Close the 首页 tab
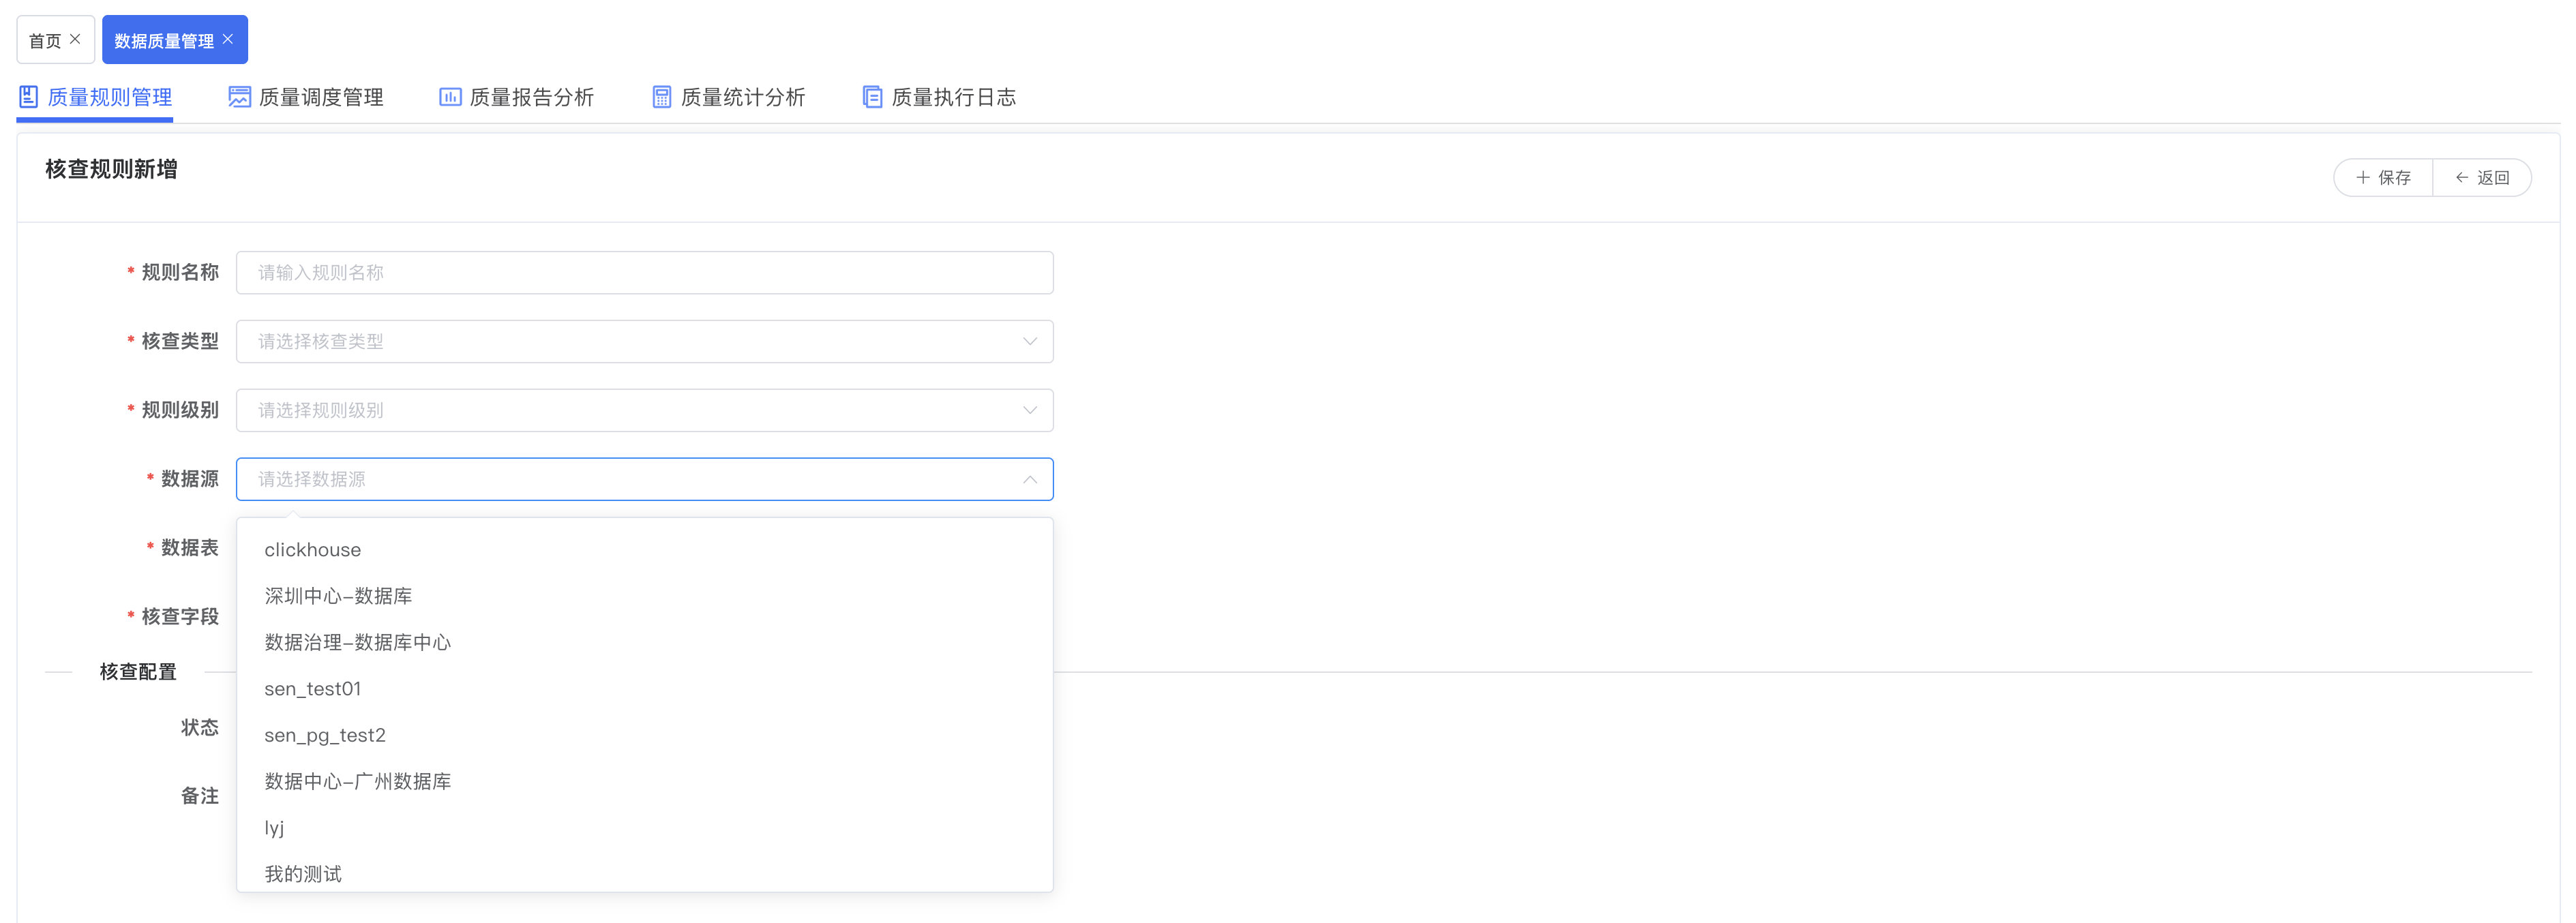 tap(75, 39)
